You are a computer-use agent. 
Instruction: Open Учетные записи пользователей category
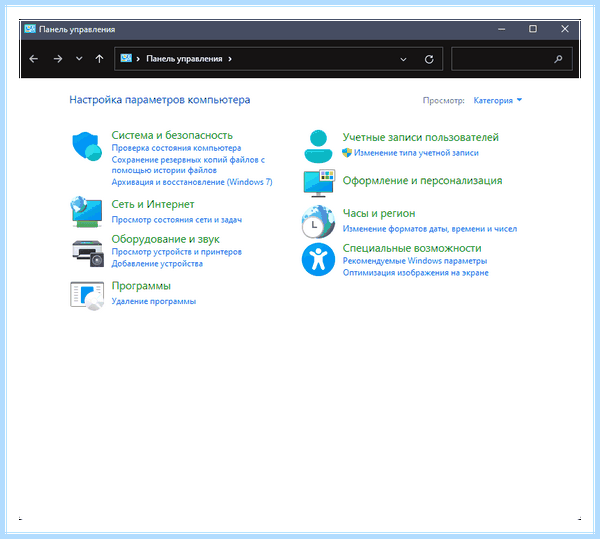coord(420,137)
